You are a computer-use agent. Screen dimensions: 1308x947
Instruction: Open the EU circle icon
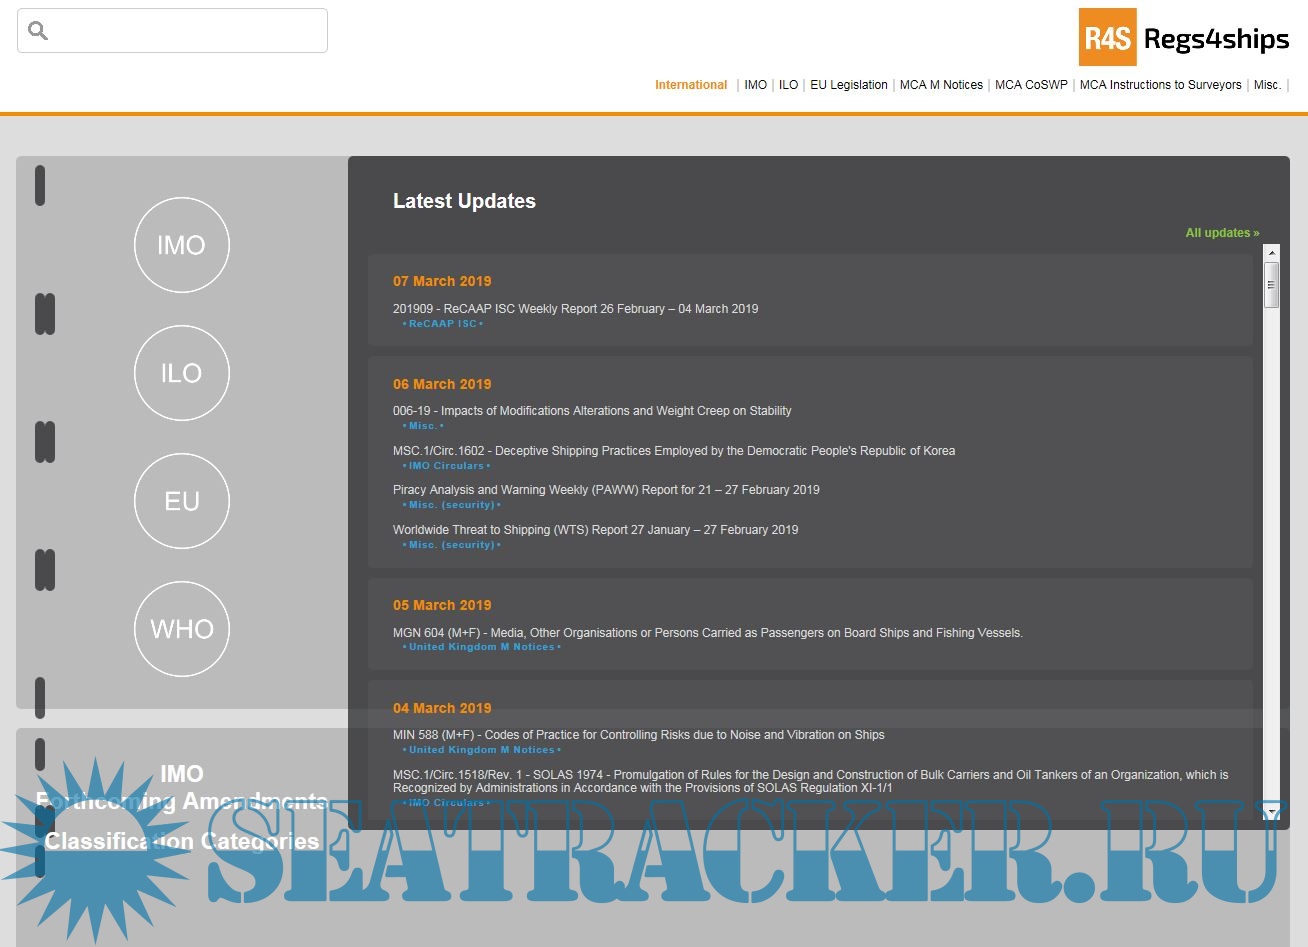pyautogui.click(x=181, y=501)
